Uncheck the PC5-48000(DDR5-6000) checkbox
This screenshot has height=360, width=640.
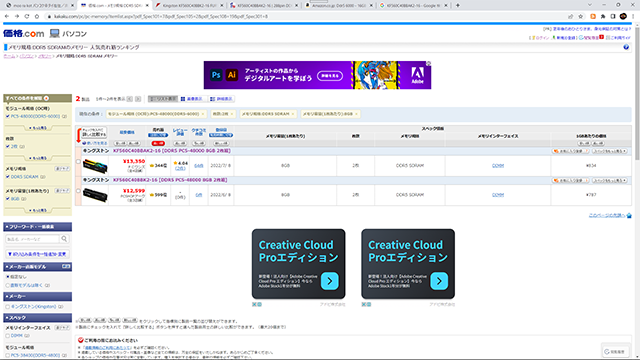(x=7, y=116)
